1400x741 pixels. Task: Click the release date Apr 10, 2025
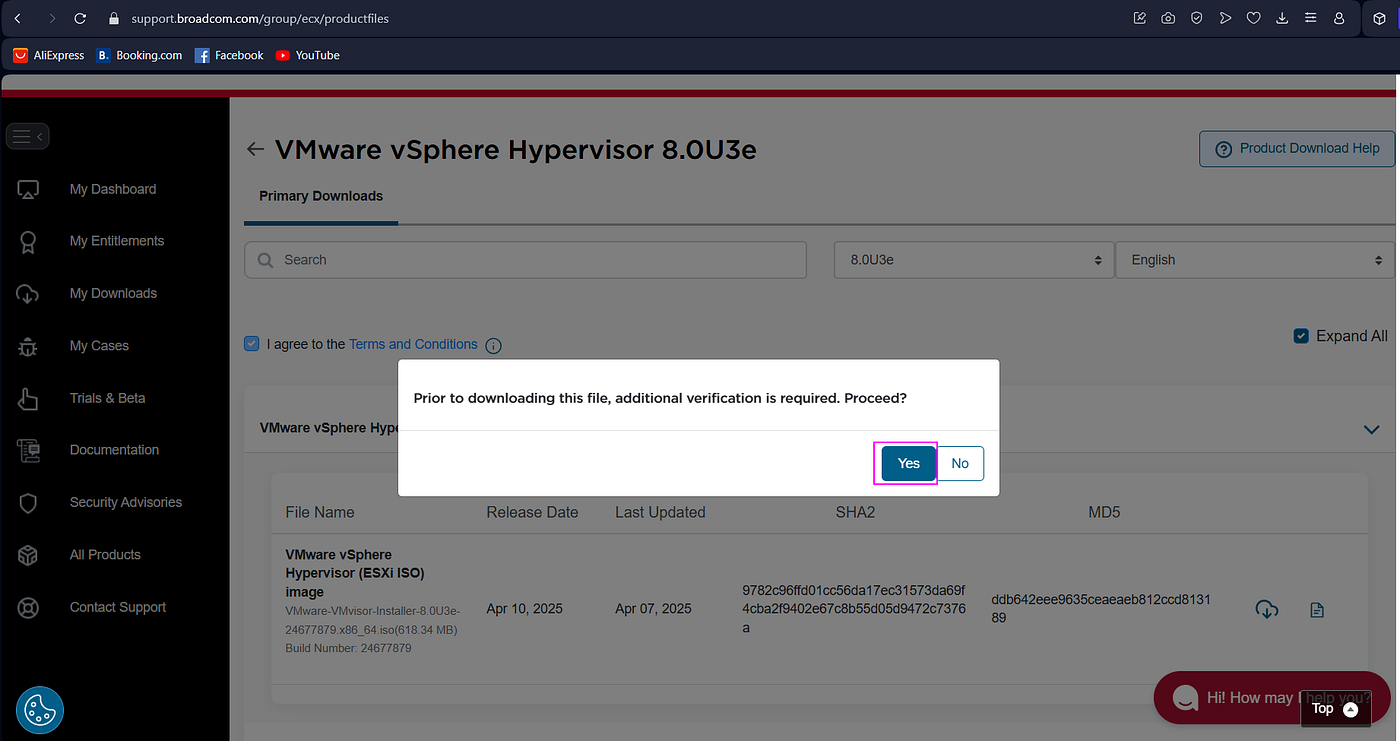point(526,608)
